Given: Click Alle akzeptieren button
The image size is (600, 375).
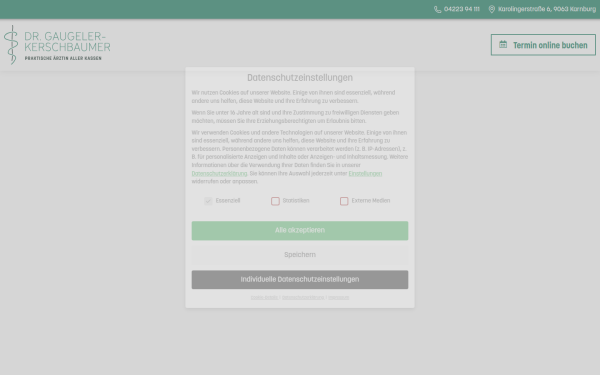Looking at the screenshot, I should click(x=300, y=230).
